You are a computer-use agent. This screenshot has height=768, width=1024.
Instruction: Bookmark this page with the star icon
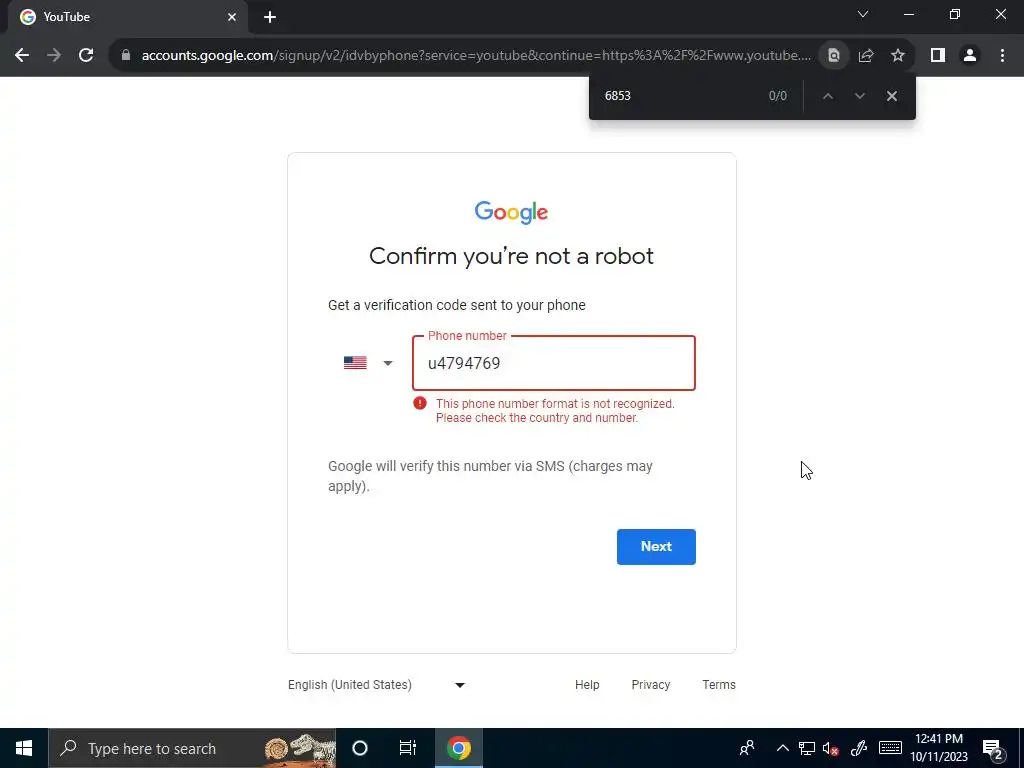pos(898,56)
